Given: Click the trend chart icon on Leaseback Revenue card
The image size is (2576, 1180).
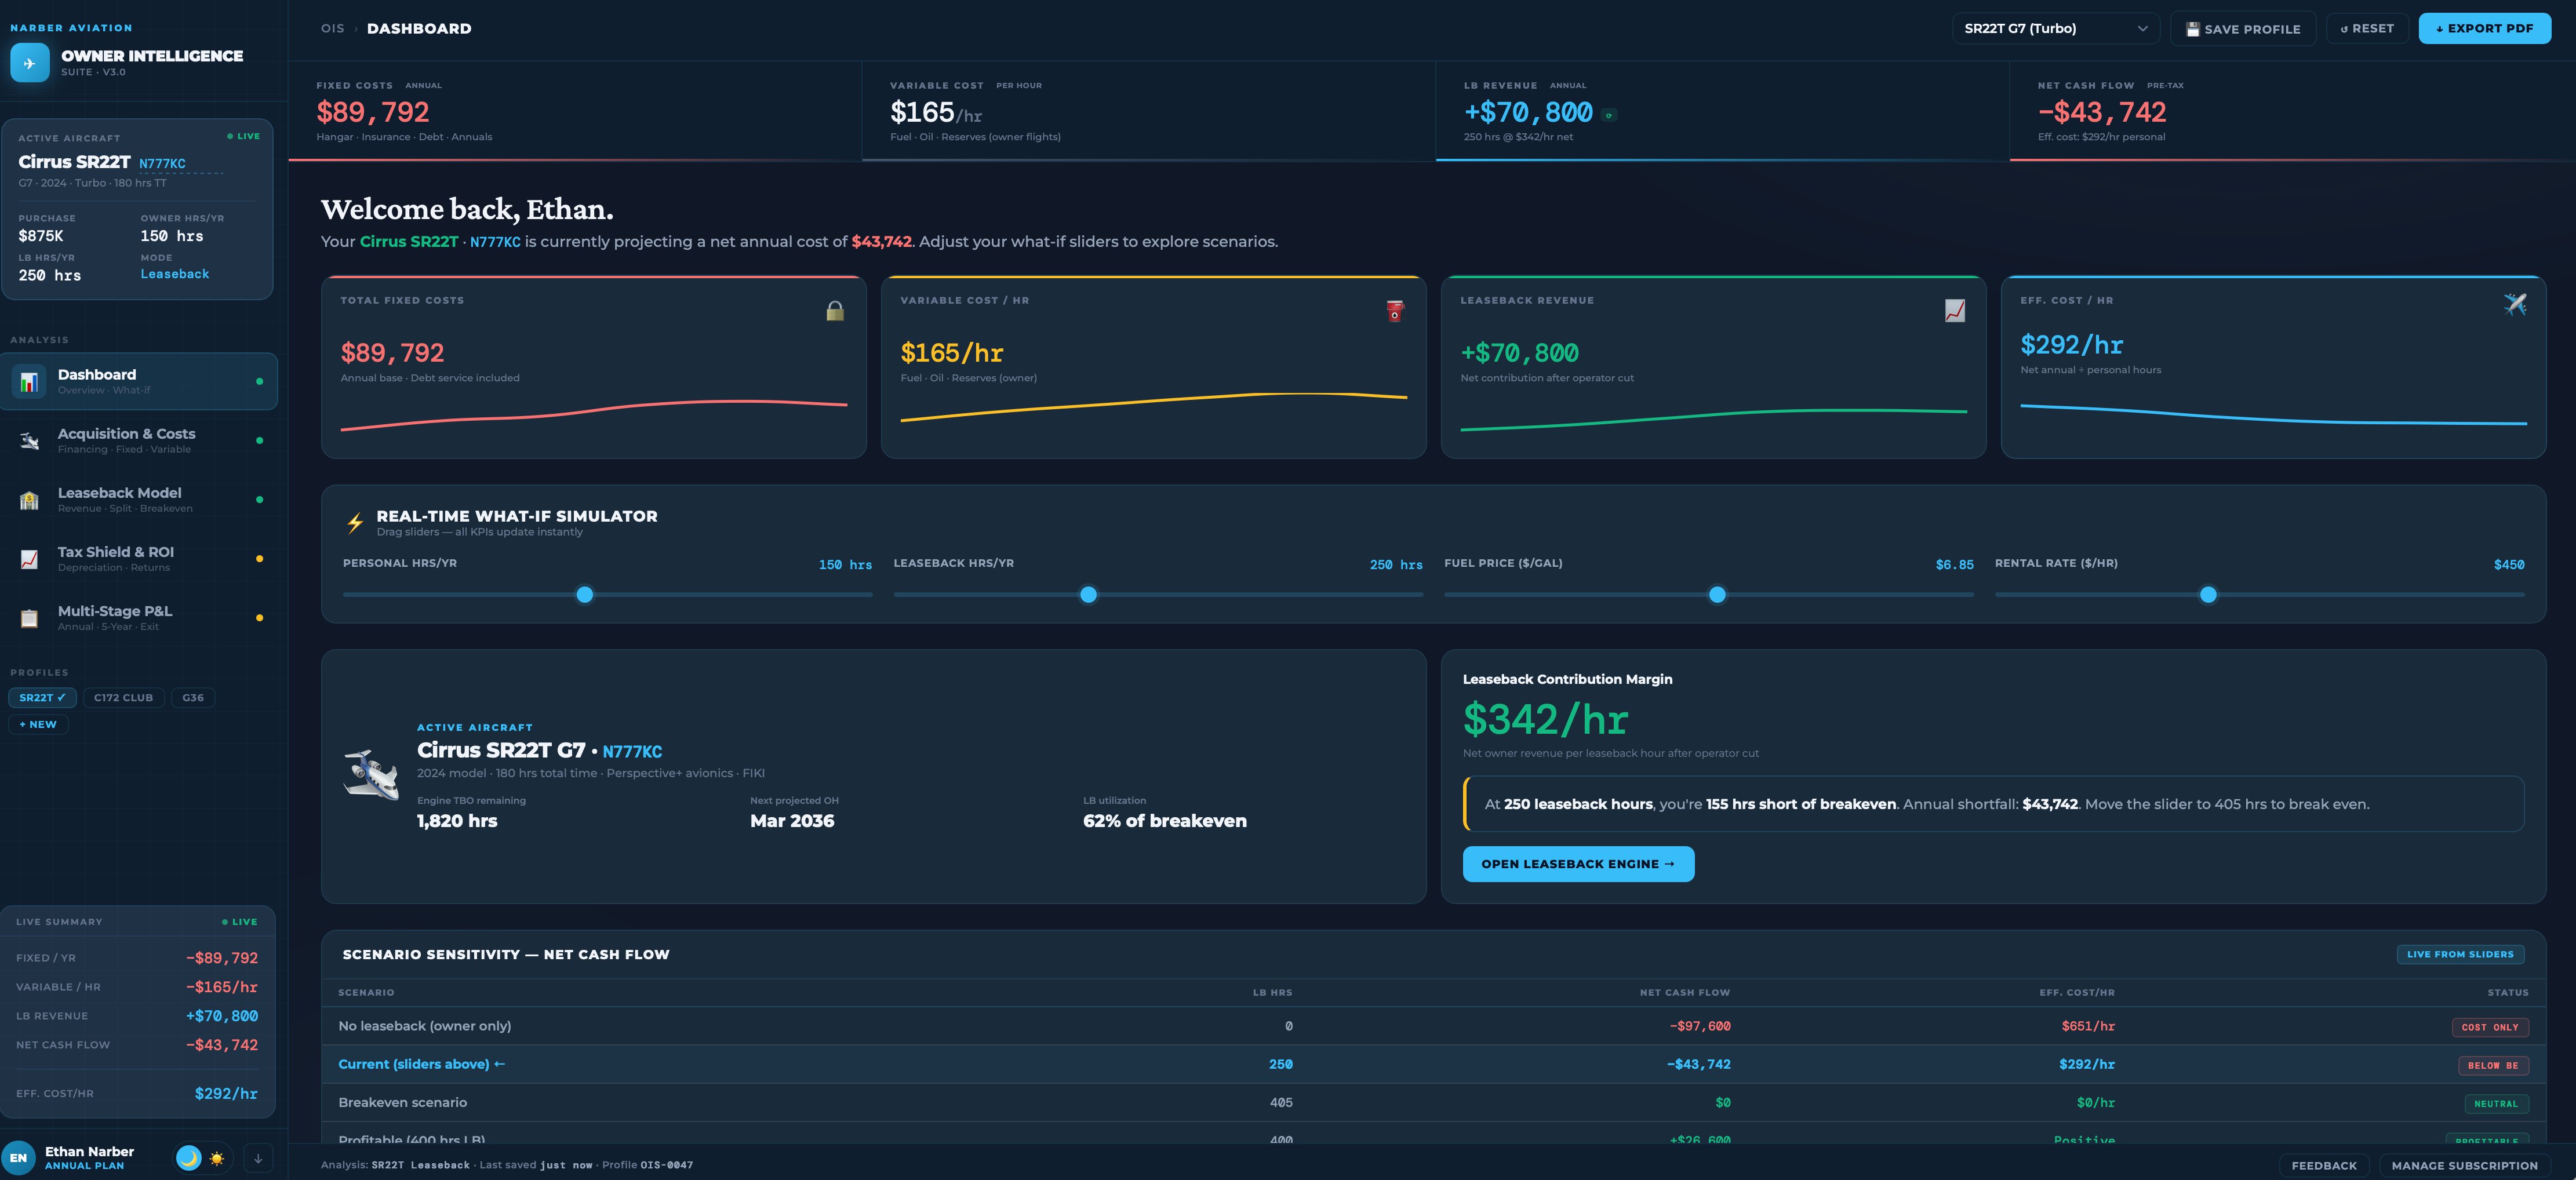Looking at the screenshot, I should click(1955, 311).
